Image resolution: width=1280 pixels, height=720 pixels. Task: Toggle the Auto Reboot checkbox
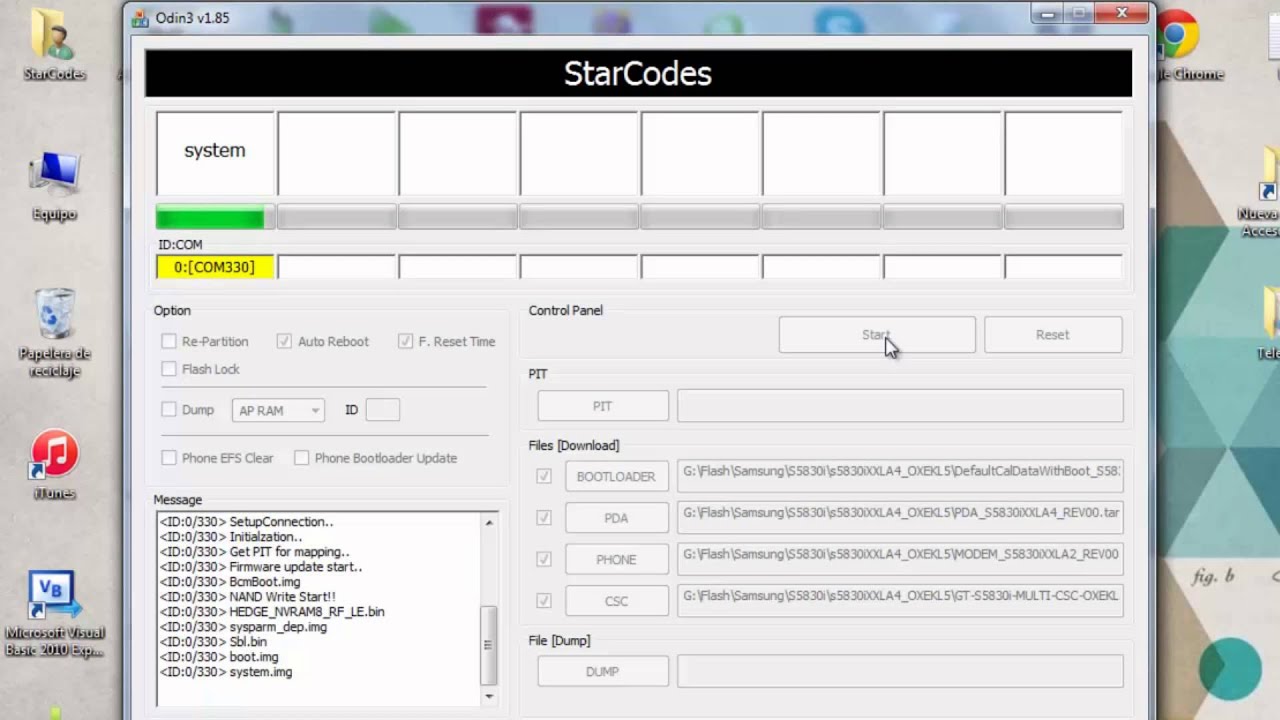coord(284,341)
